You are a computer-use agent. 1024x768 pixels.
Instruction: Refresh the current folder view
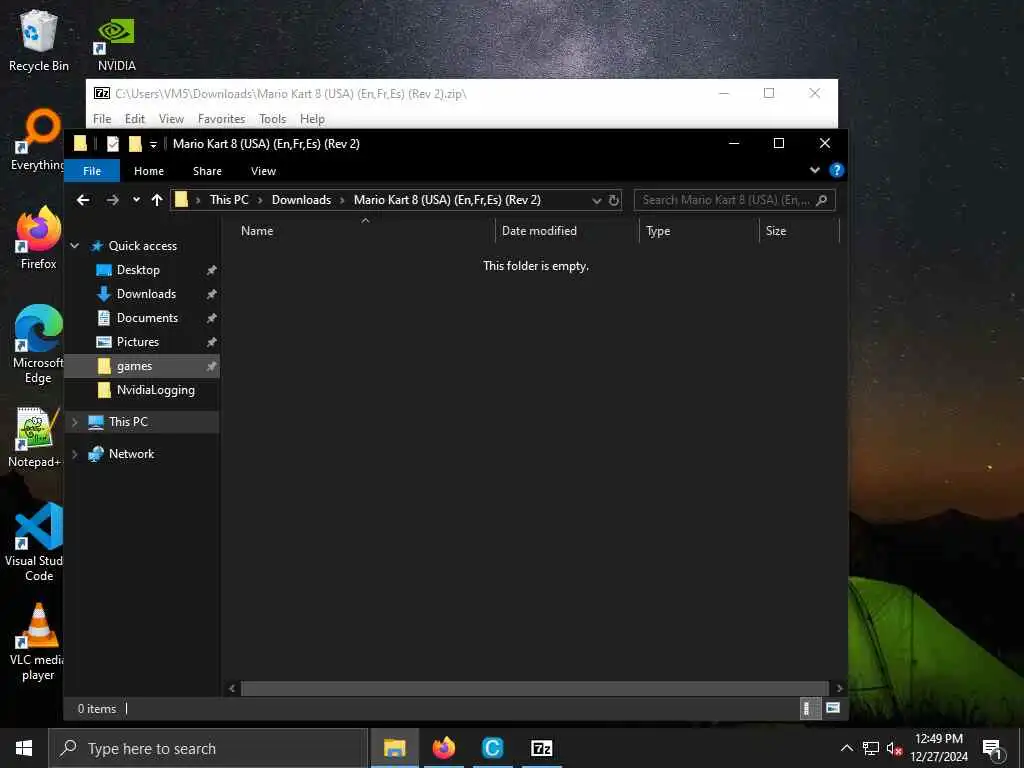coord(614,200)
